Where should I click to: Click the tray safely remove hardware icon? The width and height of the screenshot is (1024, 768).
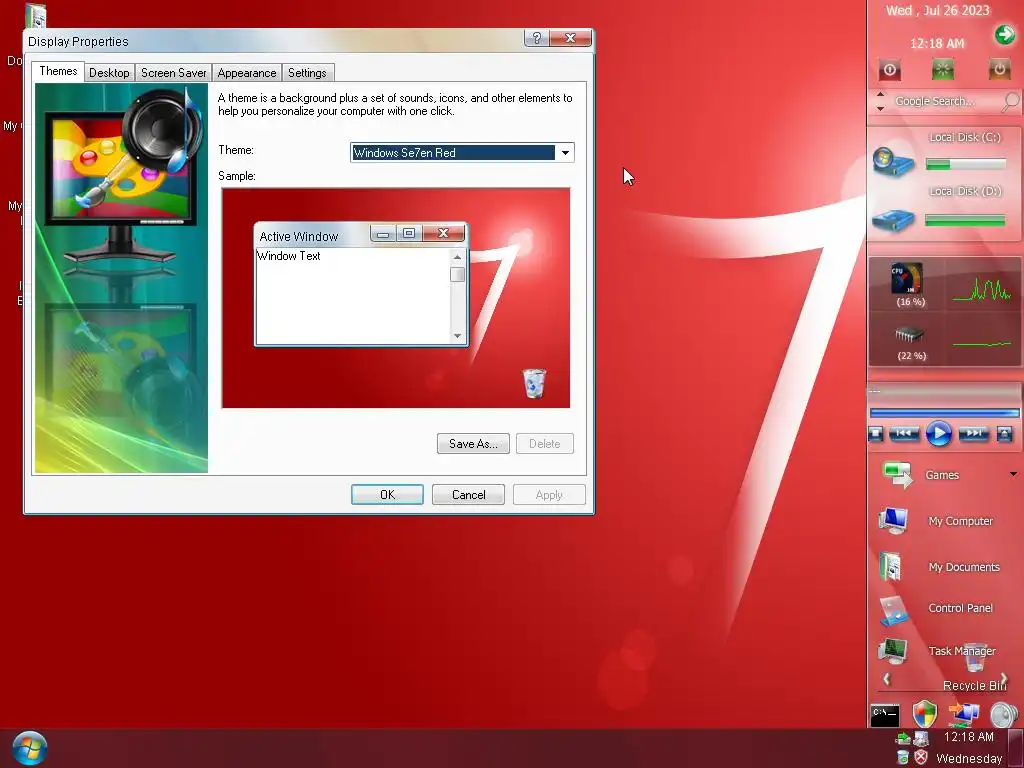point(904,738)
